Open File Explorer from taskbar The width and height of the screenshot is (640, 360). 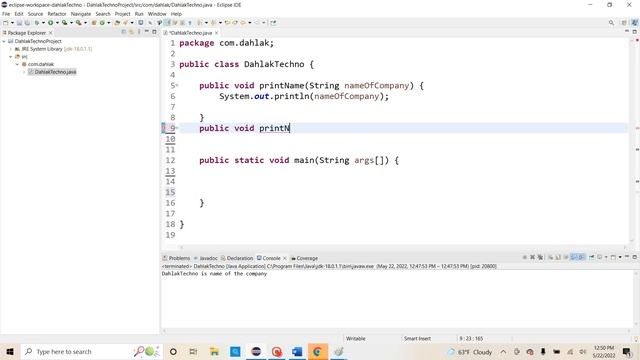coord(214,351)
